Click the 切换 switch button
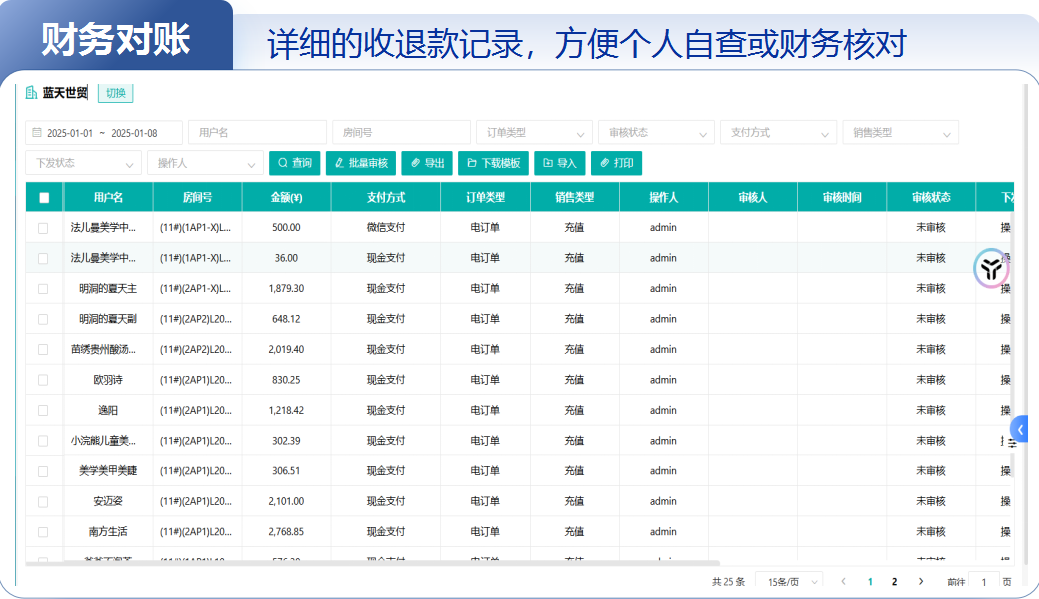Screen dimensions: 1039x599 114,93
